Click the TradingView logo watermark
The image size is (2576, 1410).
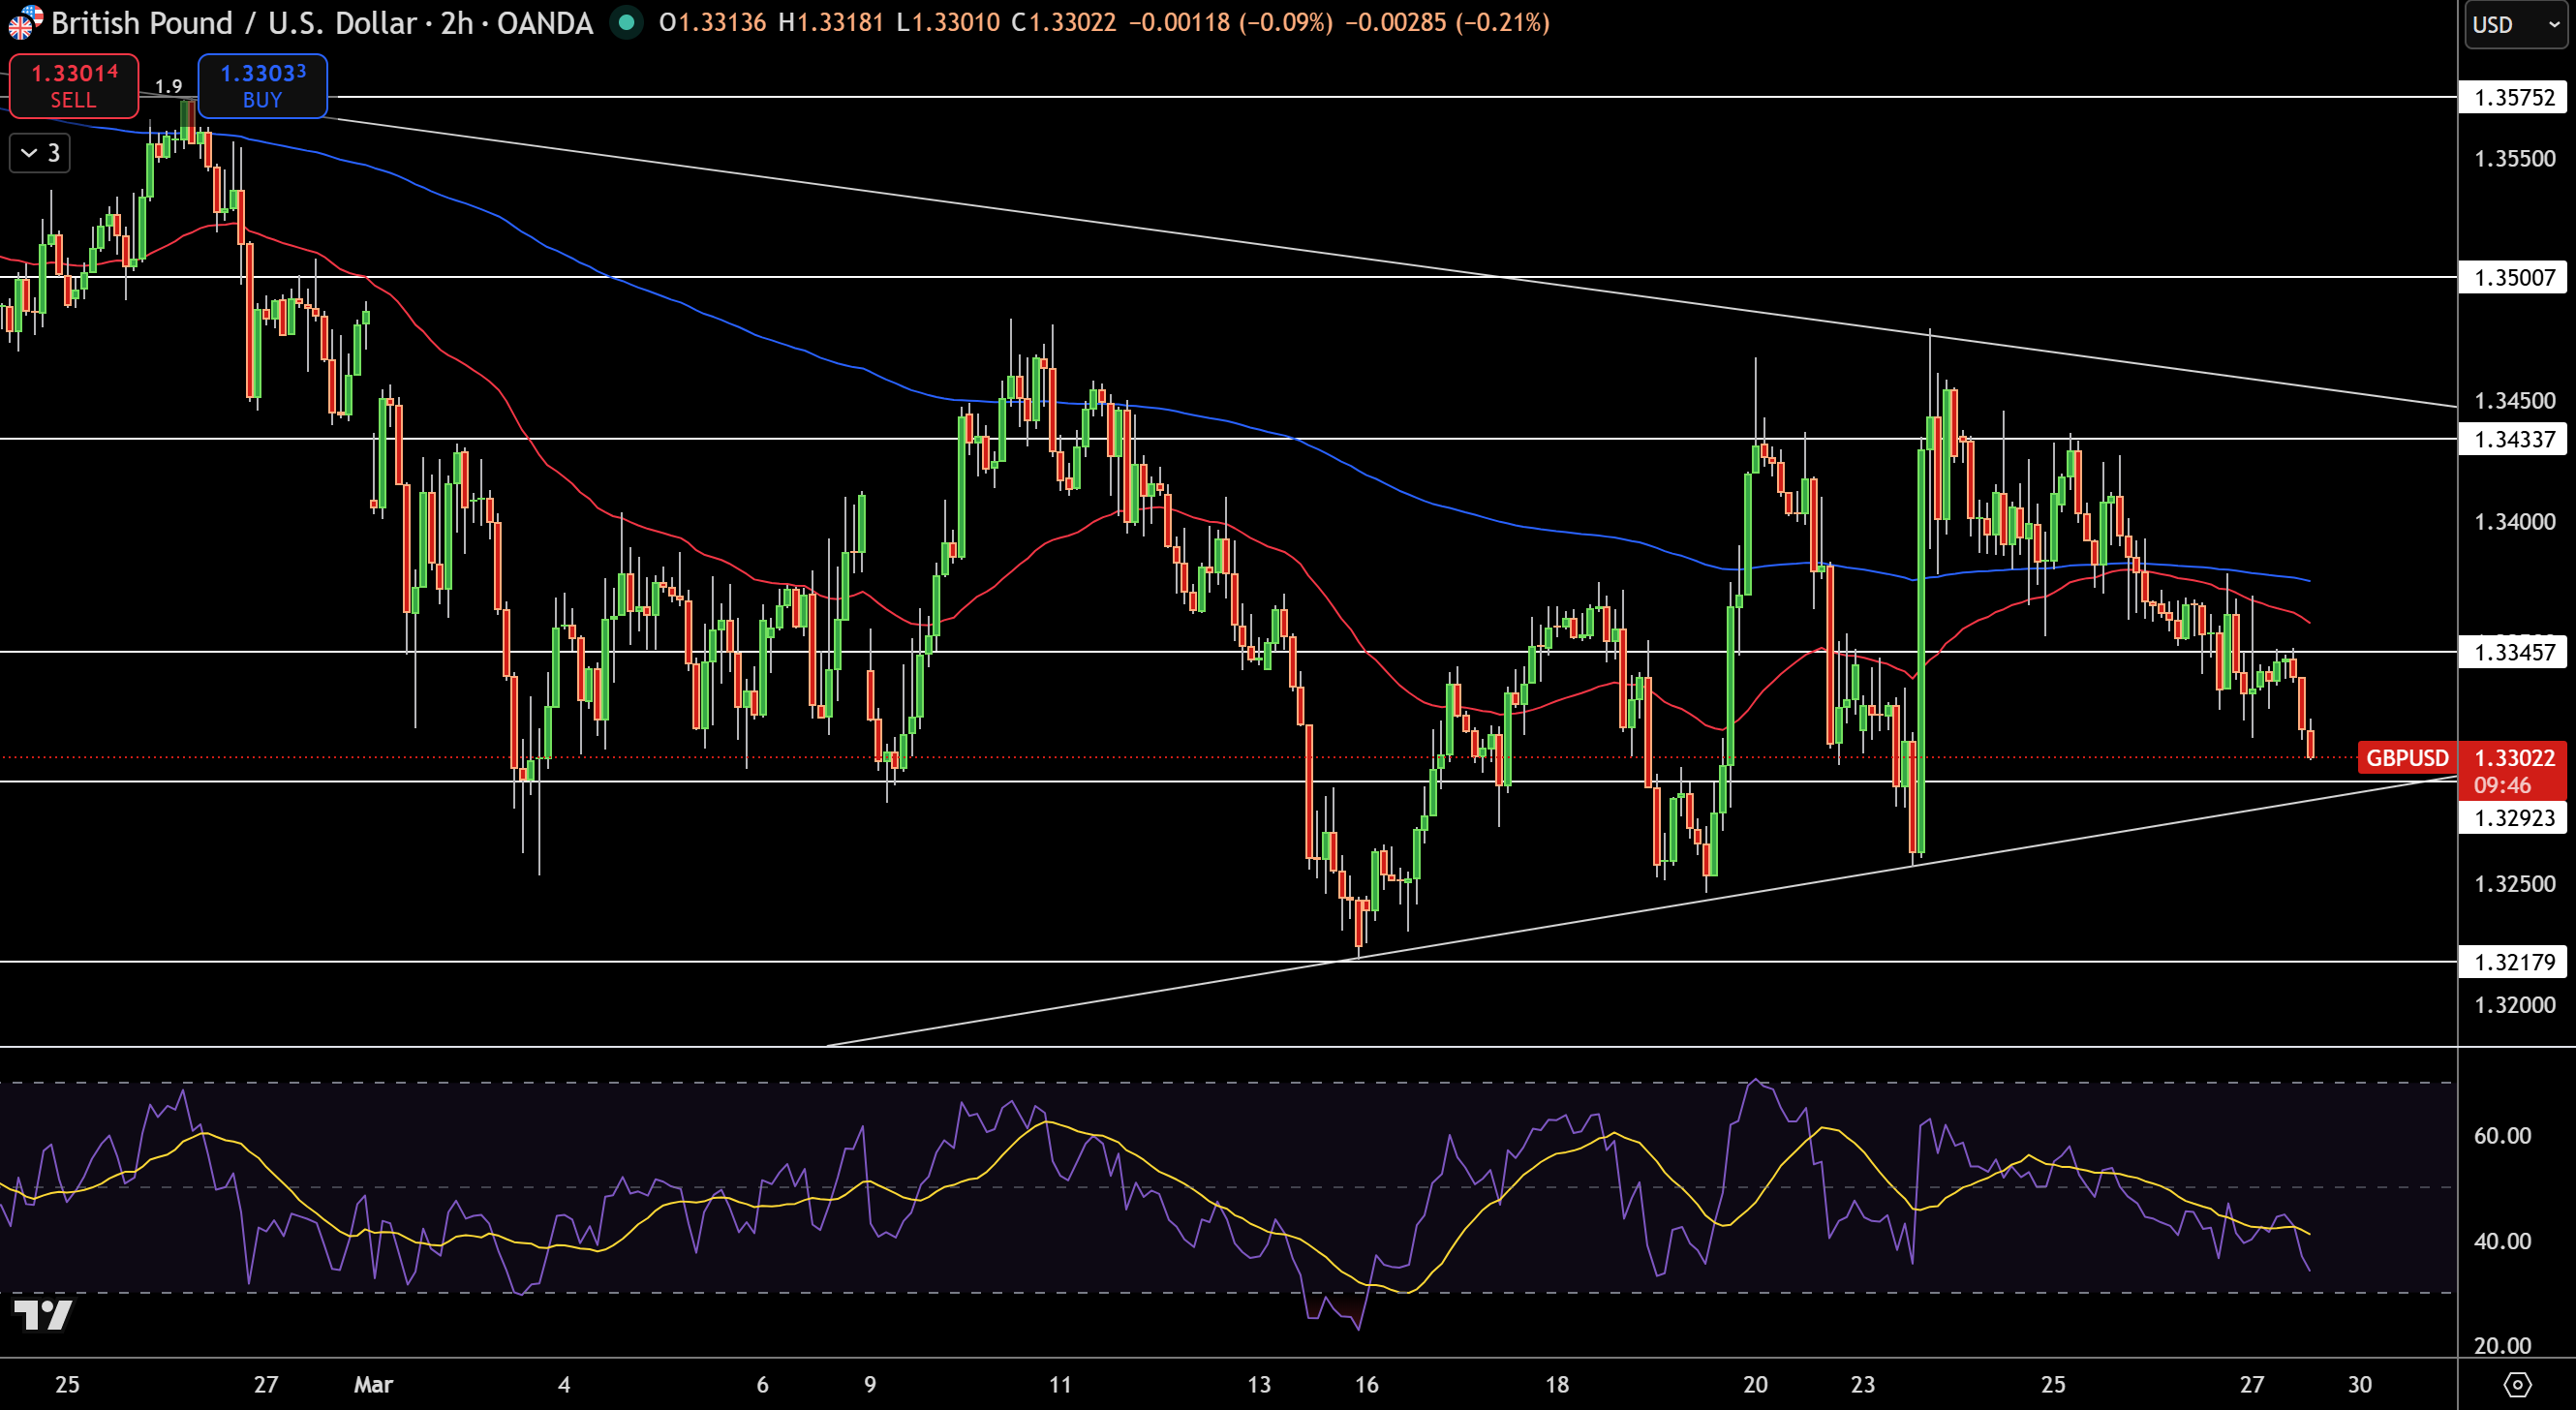43,1316
